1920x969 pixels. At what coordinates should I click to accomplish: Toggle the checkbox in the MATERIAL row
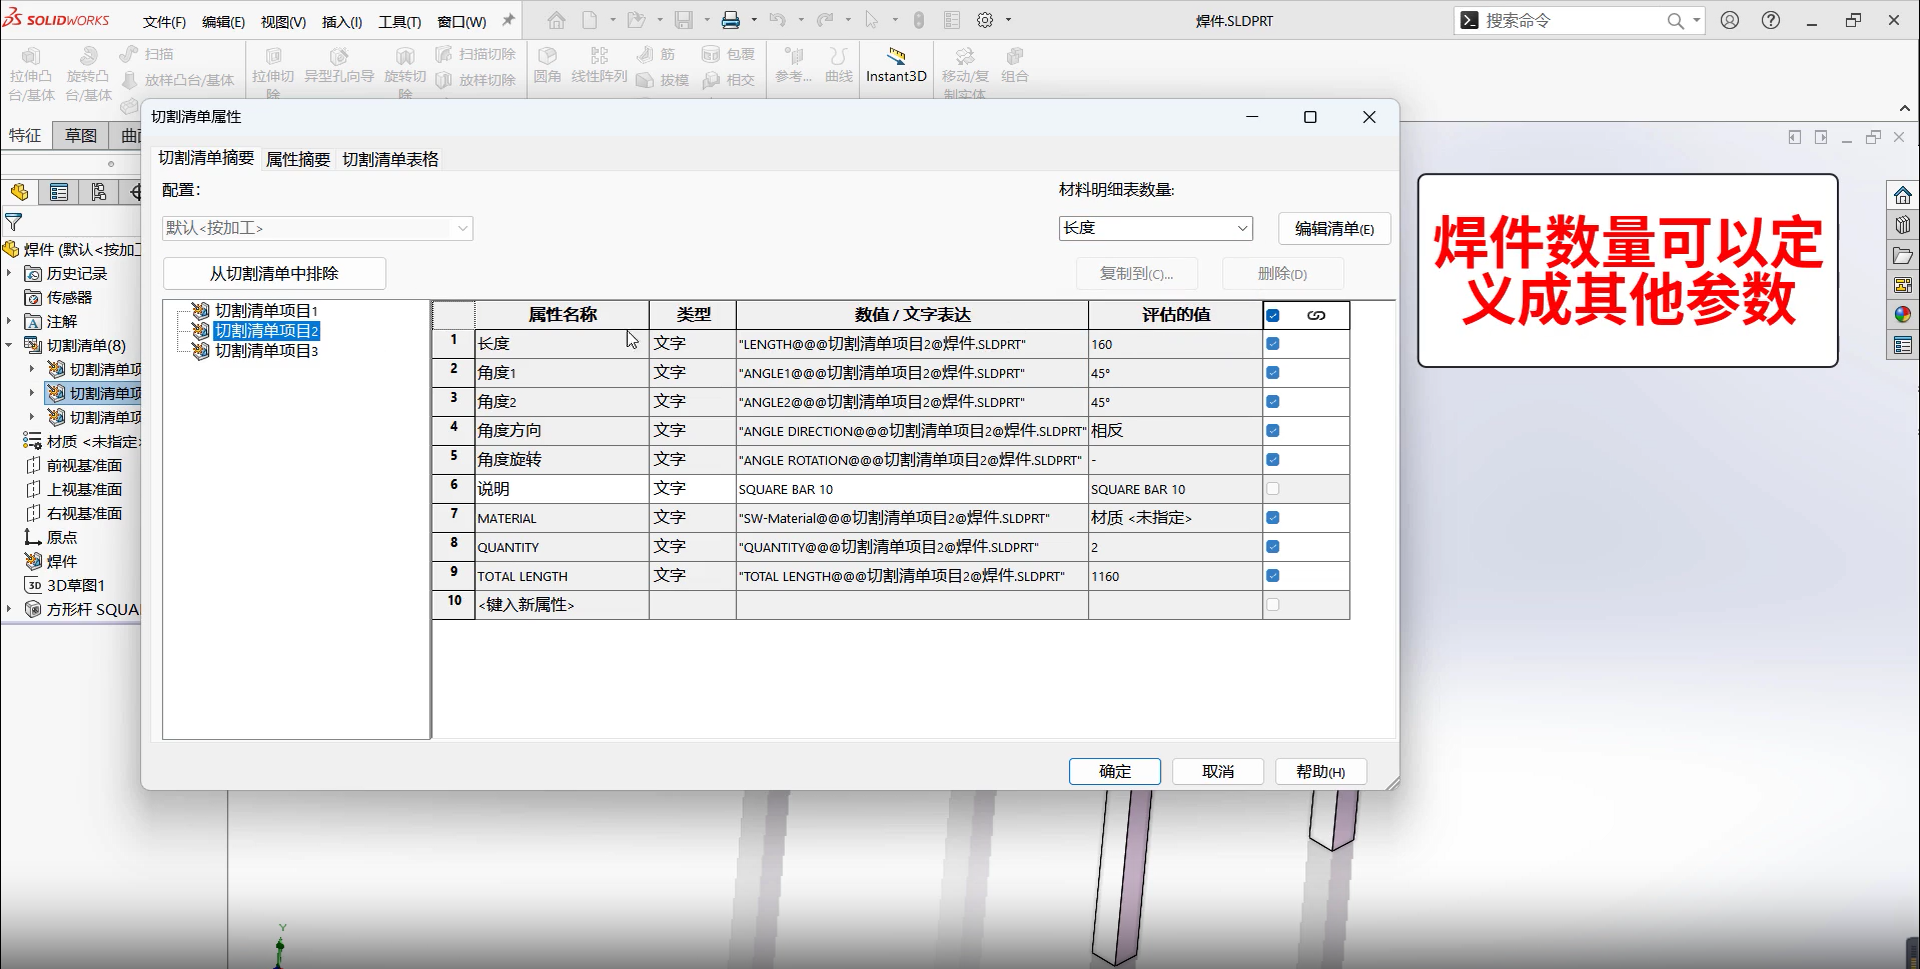point(1272,518)
